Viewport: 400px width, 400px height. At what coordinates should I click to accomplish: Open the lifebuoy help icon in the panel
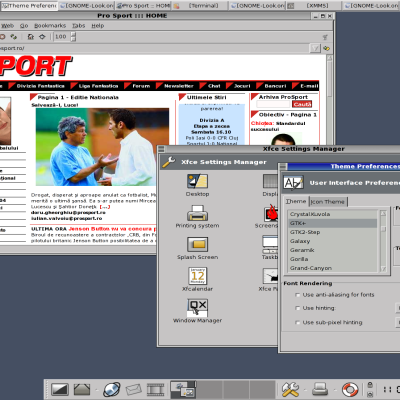click(x=350, y=389)
